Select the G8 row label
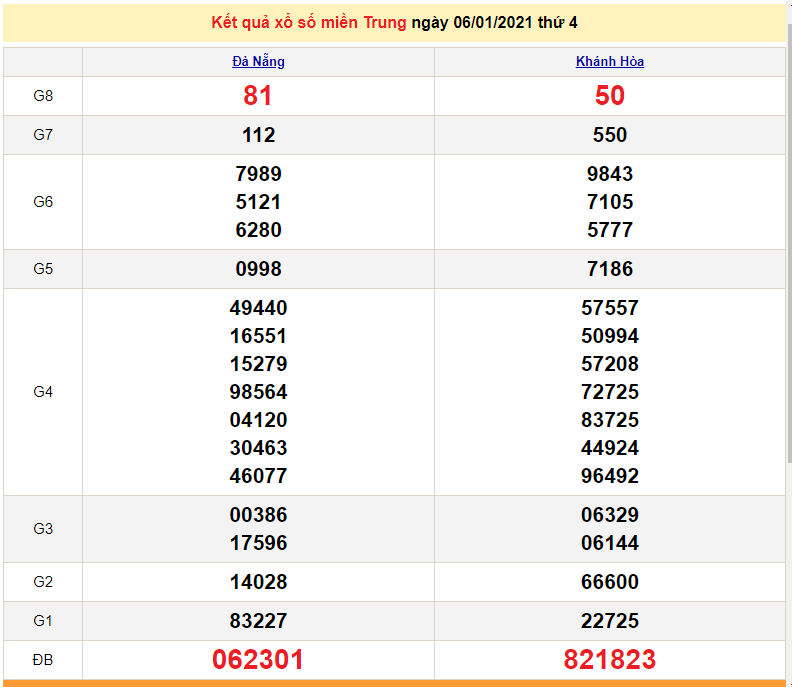This screenshot has width=792, height=687. [43, 96]
